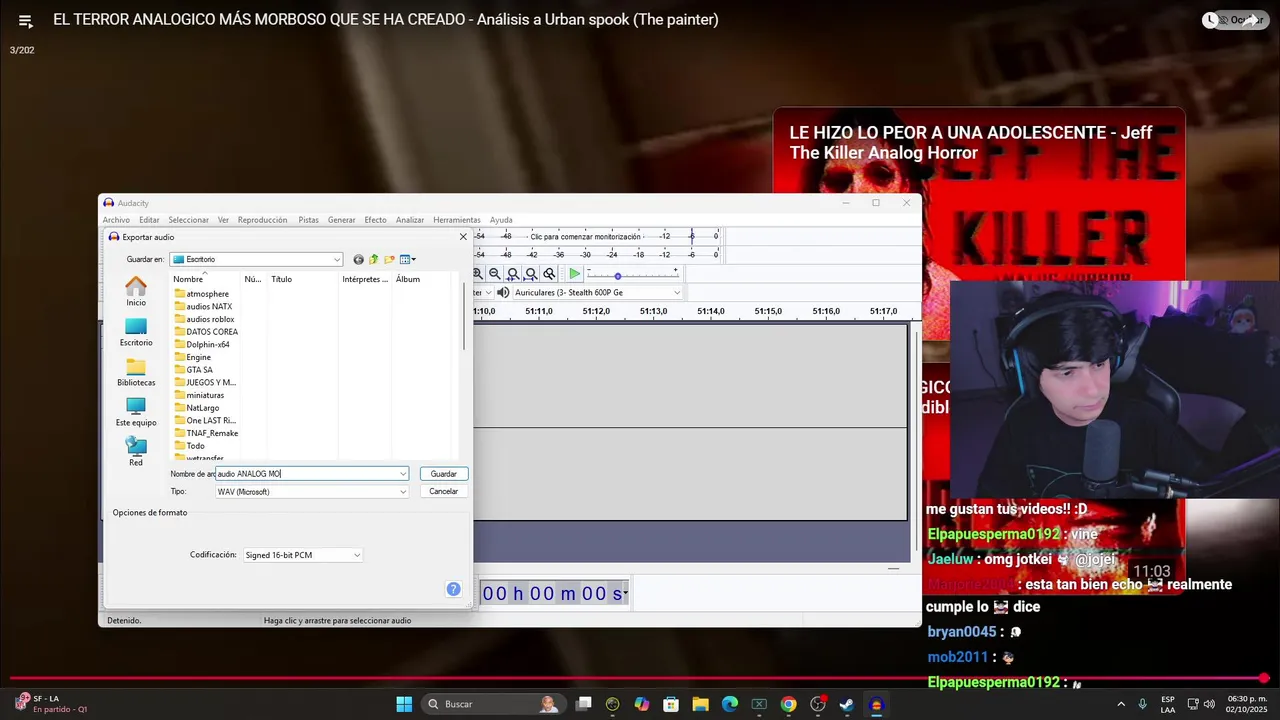Click Audacity's play button
The image size is (1280, 720).
tap(575, 274)
